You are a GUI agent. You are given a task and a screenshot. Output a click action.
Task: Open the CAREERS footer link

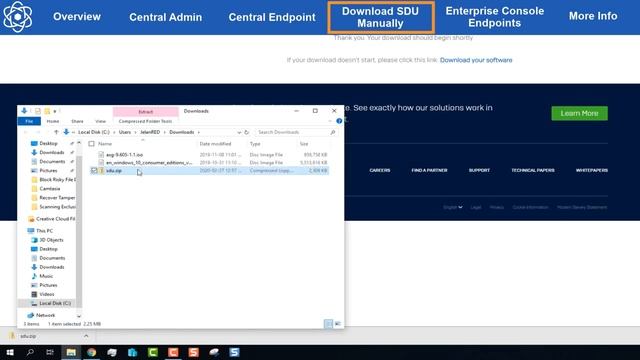point(380,170)
